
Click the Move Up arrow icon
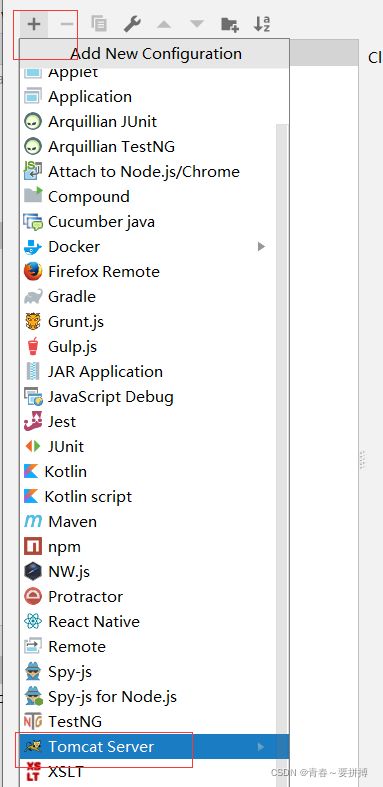point(164,24)
